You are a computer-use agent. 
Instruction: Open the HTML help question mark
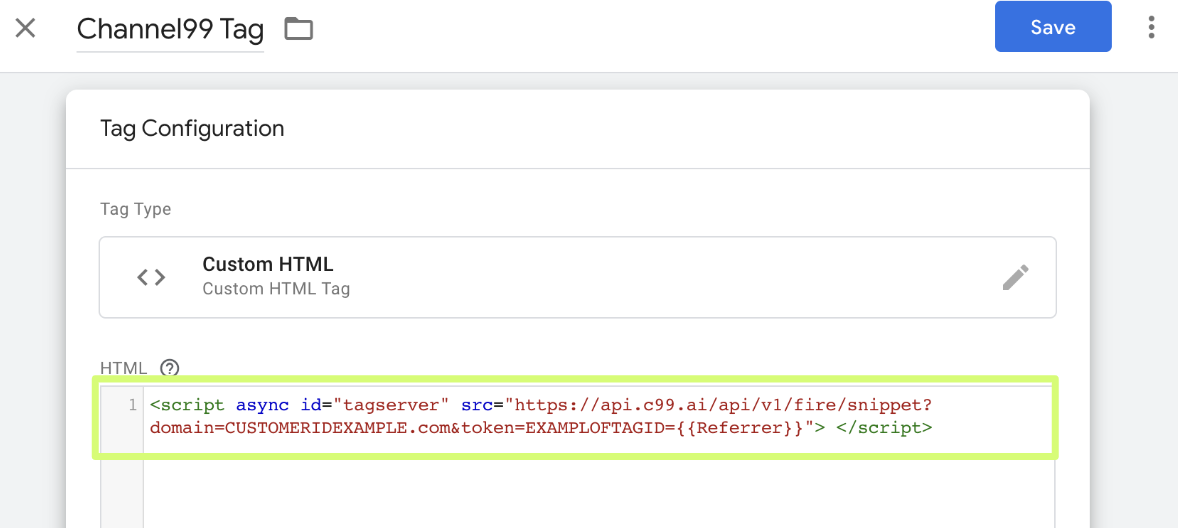(x=171, y=367)
